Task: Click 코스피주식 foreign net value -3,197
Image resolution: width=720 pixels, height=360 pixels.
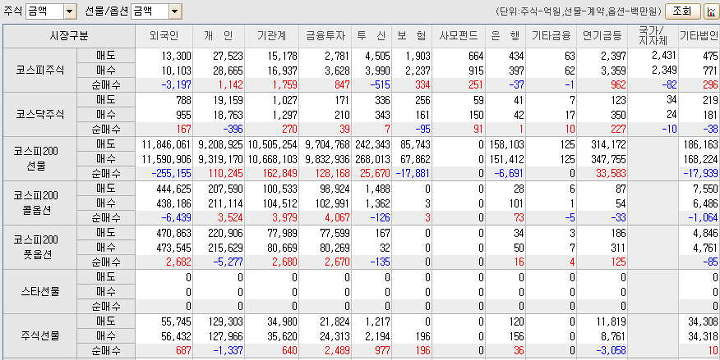Action: point(176,85)
